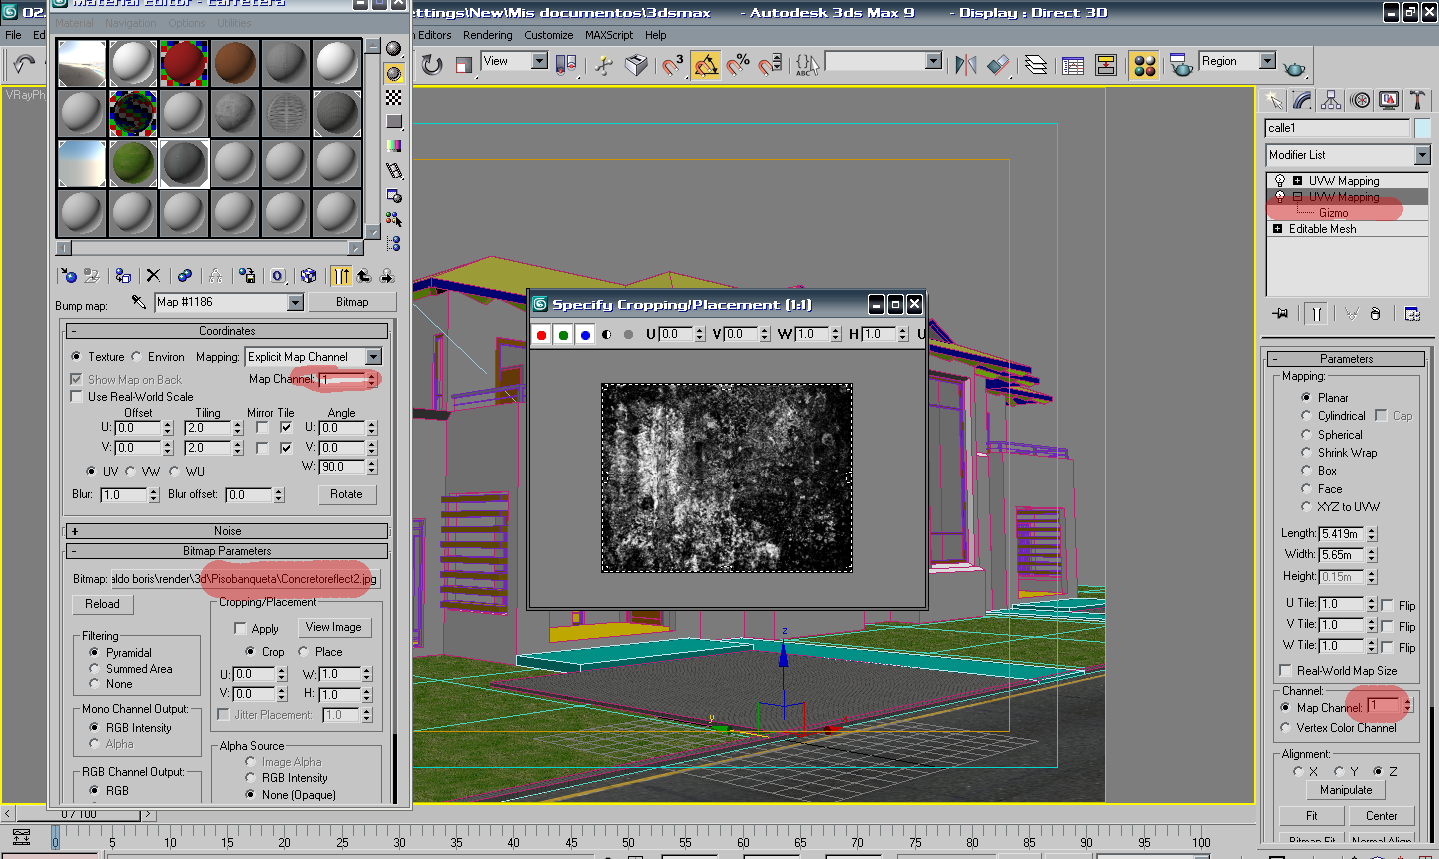Click the Rotate button in Coordinates
The image size is (1439, 859).
click(x=347, y=494)
